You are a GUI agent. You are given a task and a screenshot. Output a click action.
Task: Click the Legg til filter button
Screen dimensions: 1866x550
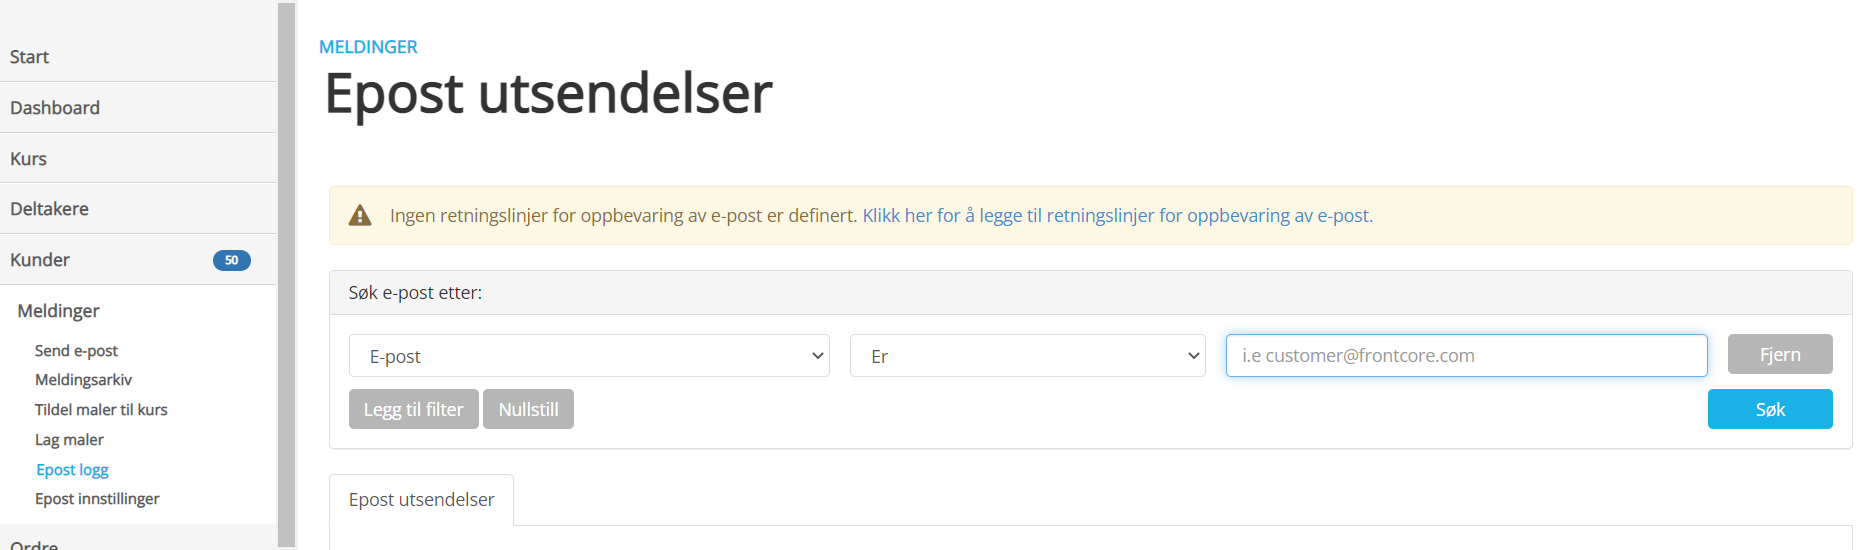[413, 409]
